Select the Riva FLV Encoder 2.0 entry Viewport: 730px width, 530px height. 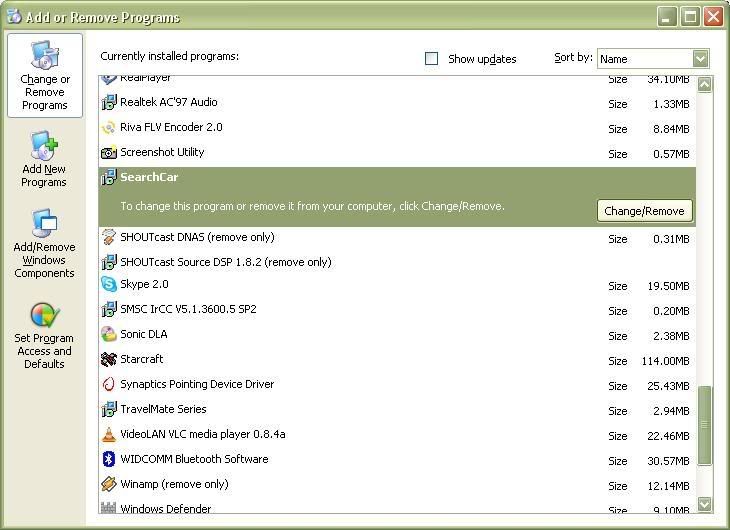click(397, 128)
